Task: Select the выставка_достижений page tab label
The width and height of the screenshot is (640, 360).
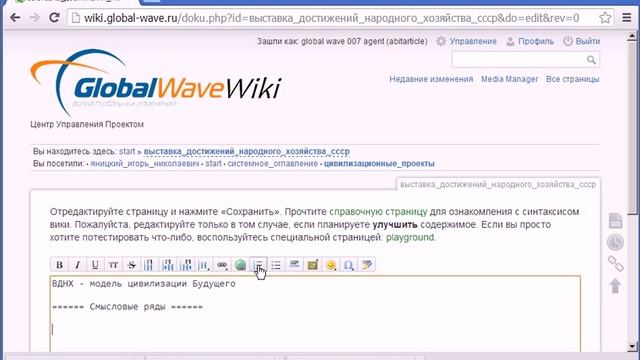Action: point(498,184)
